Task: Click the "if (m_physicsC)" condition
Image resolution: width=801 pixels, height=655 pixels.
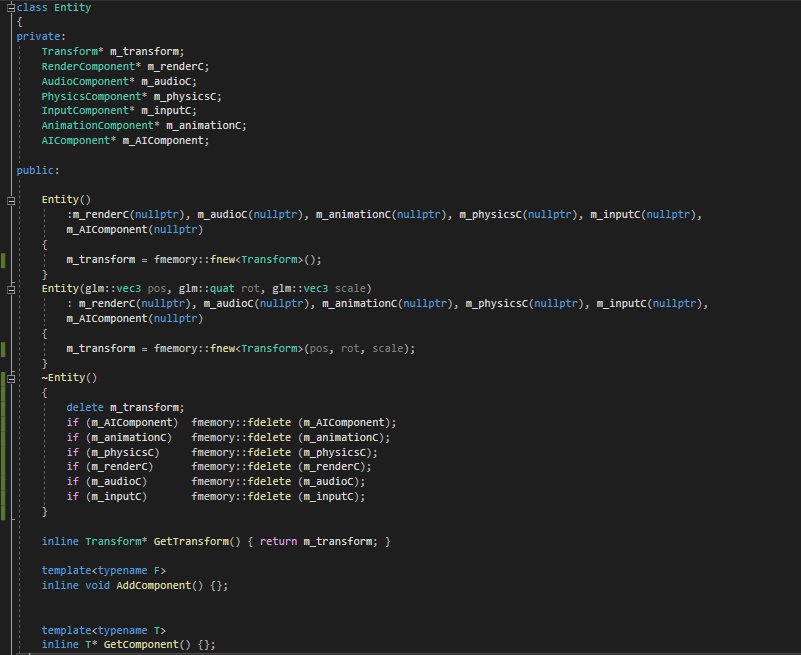Action: point(113,452)
